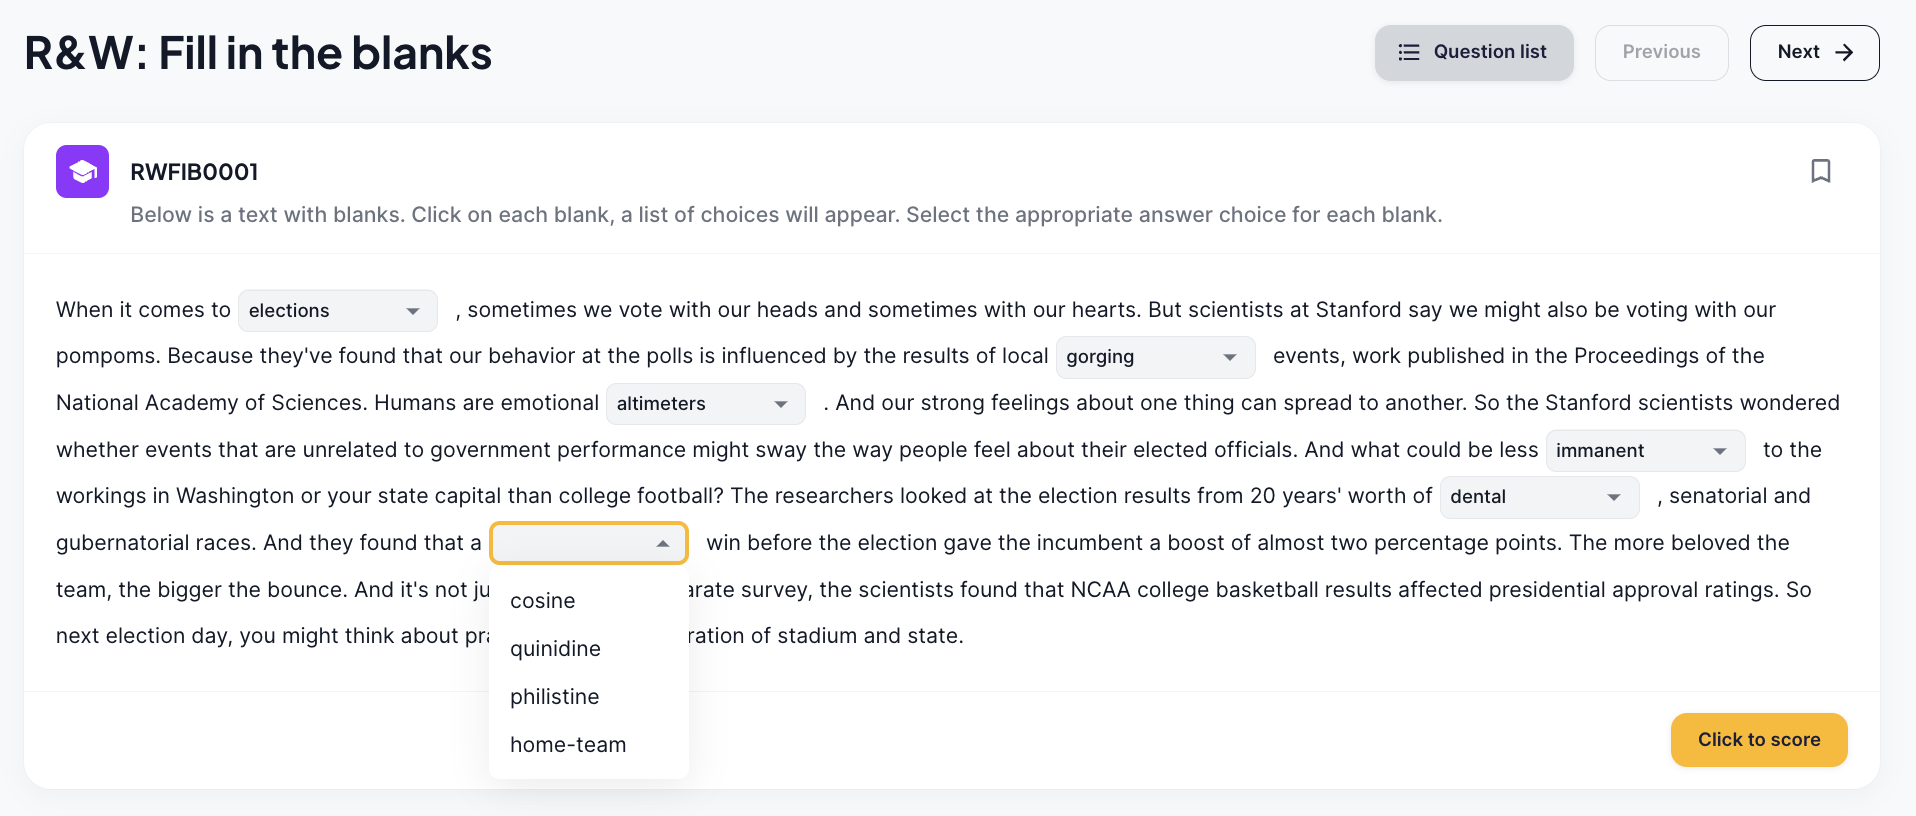Bookmark this question with the bookmark icon

point(1820,171)
